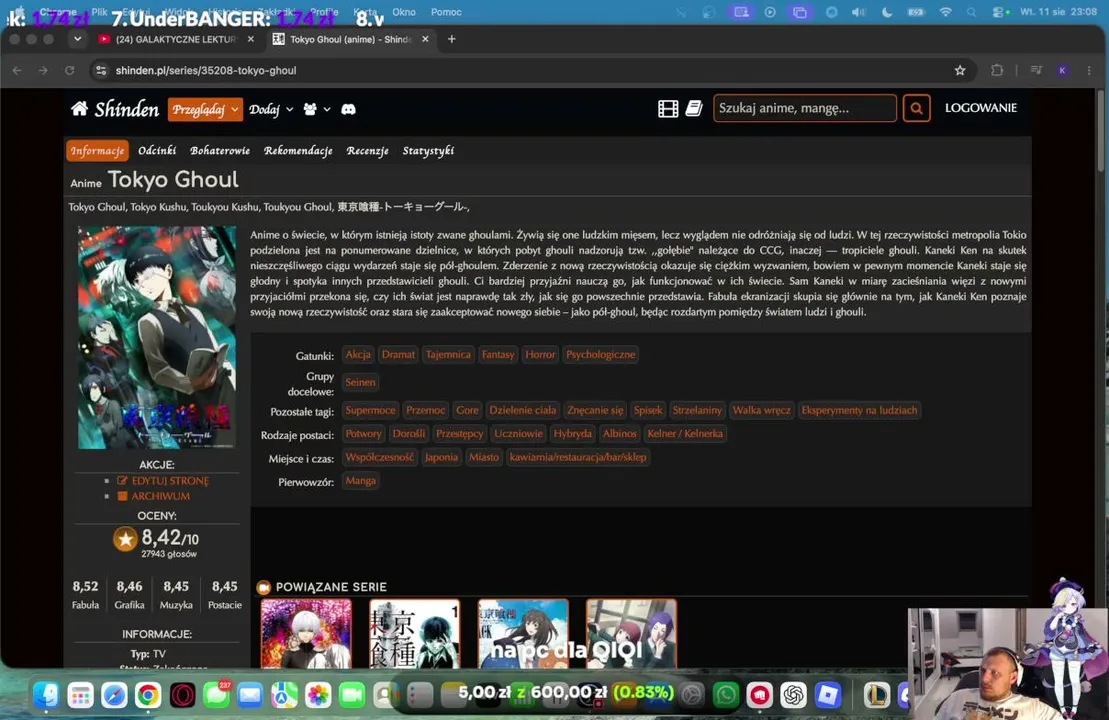Screen dimensions: 1109x720
Task: Open Mail from the dock
Action: pos(250,695)
